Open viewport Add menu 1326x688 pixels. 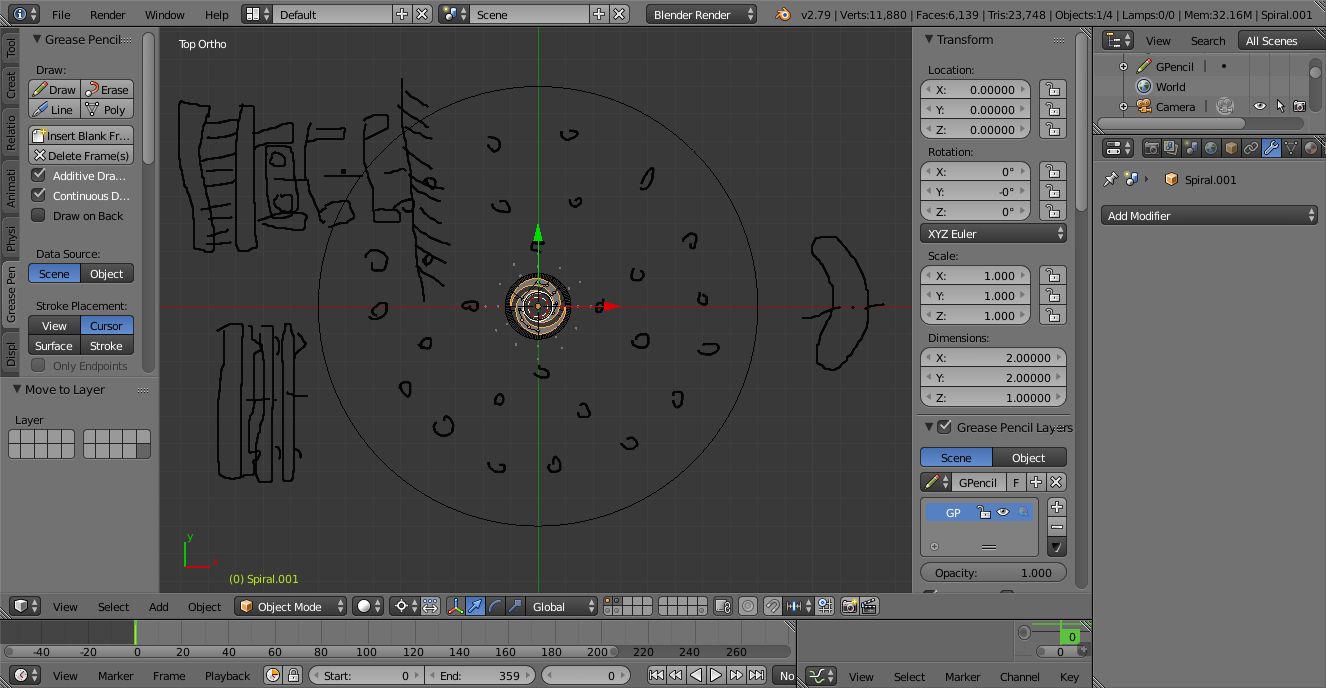[x=159, y=606]
